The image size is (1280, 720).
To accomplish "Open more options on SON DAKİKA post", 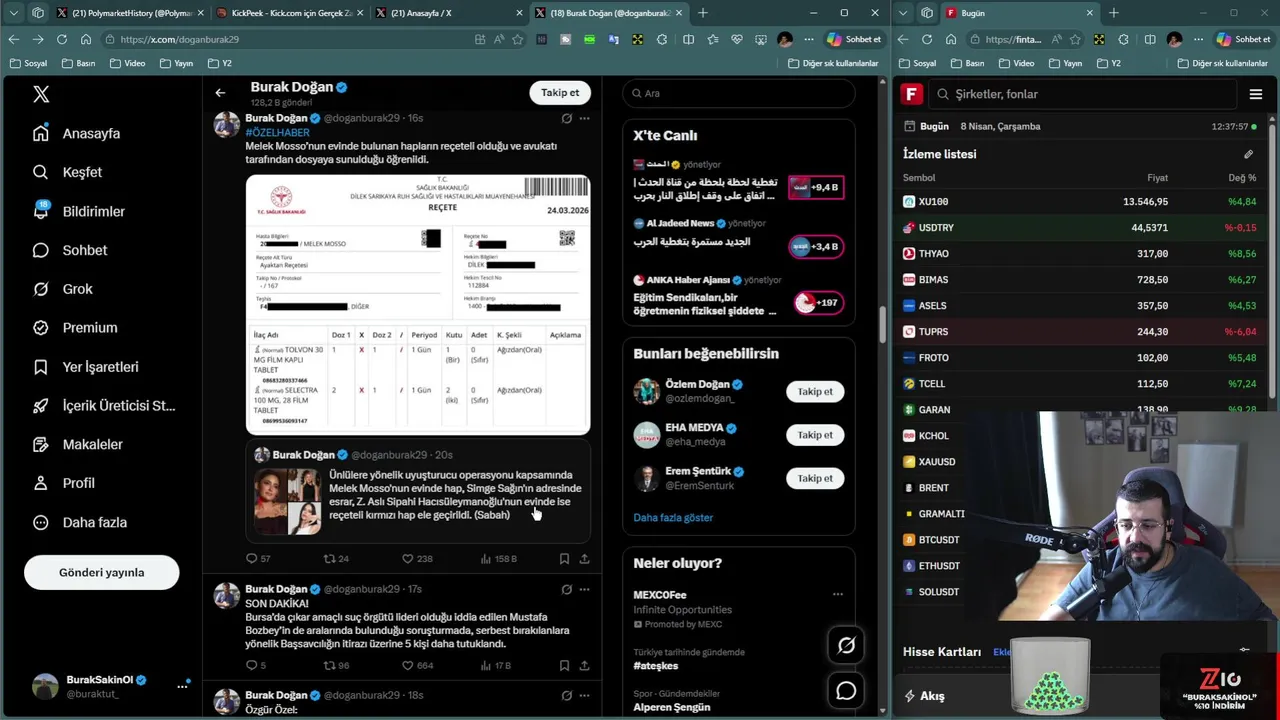I will 584,589.
